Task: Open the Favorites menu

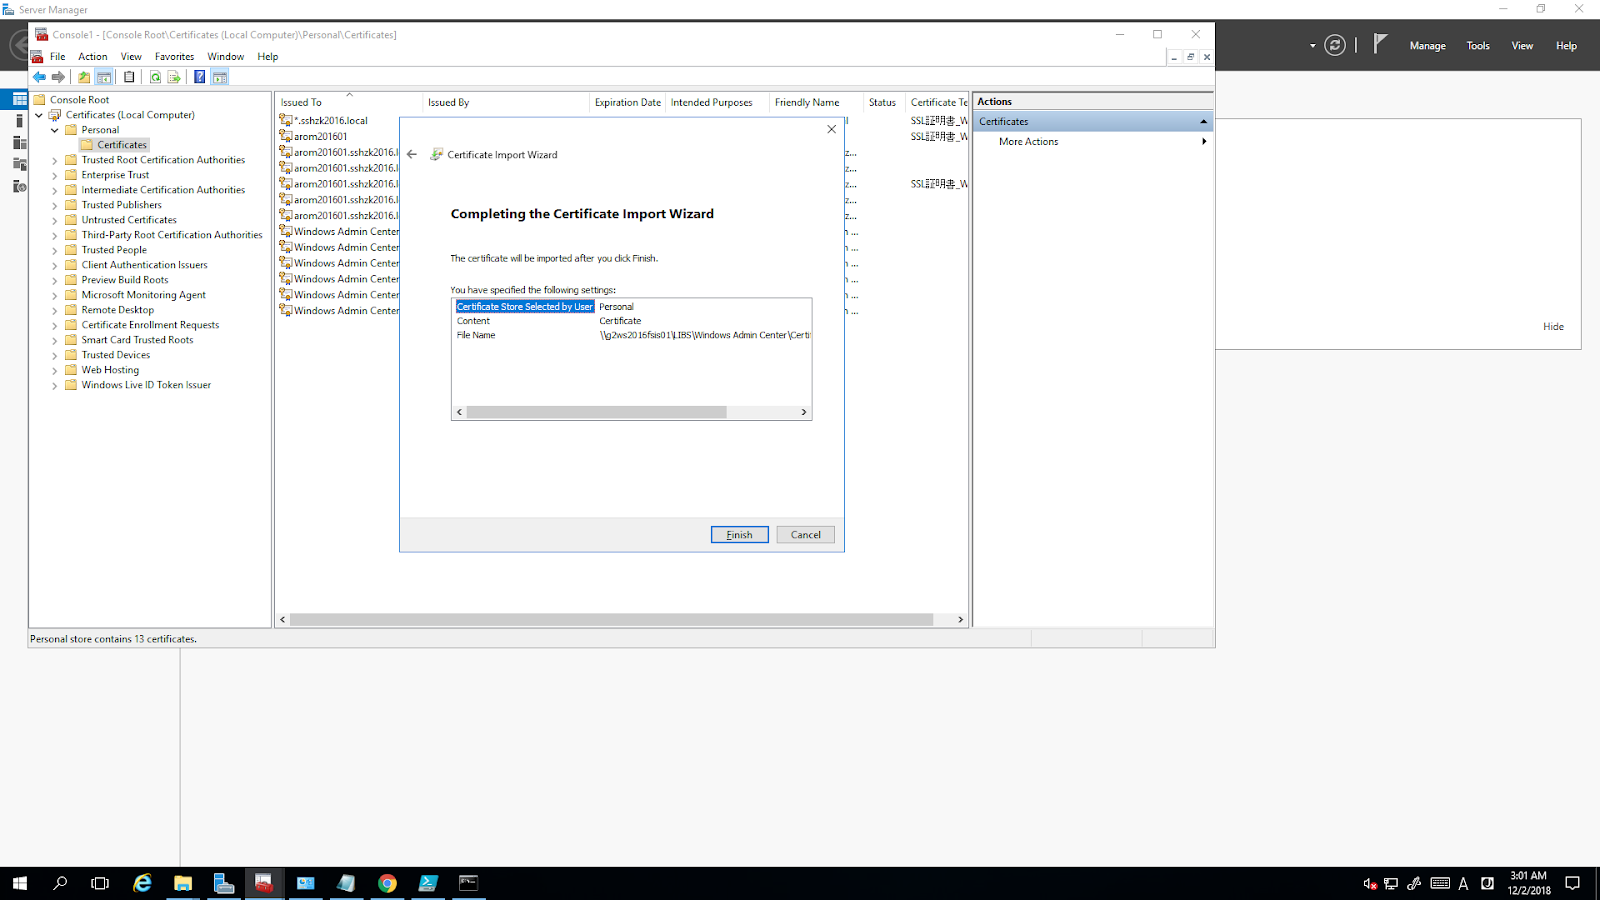Action: (174, 56)
